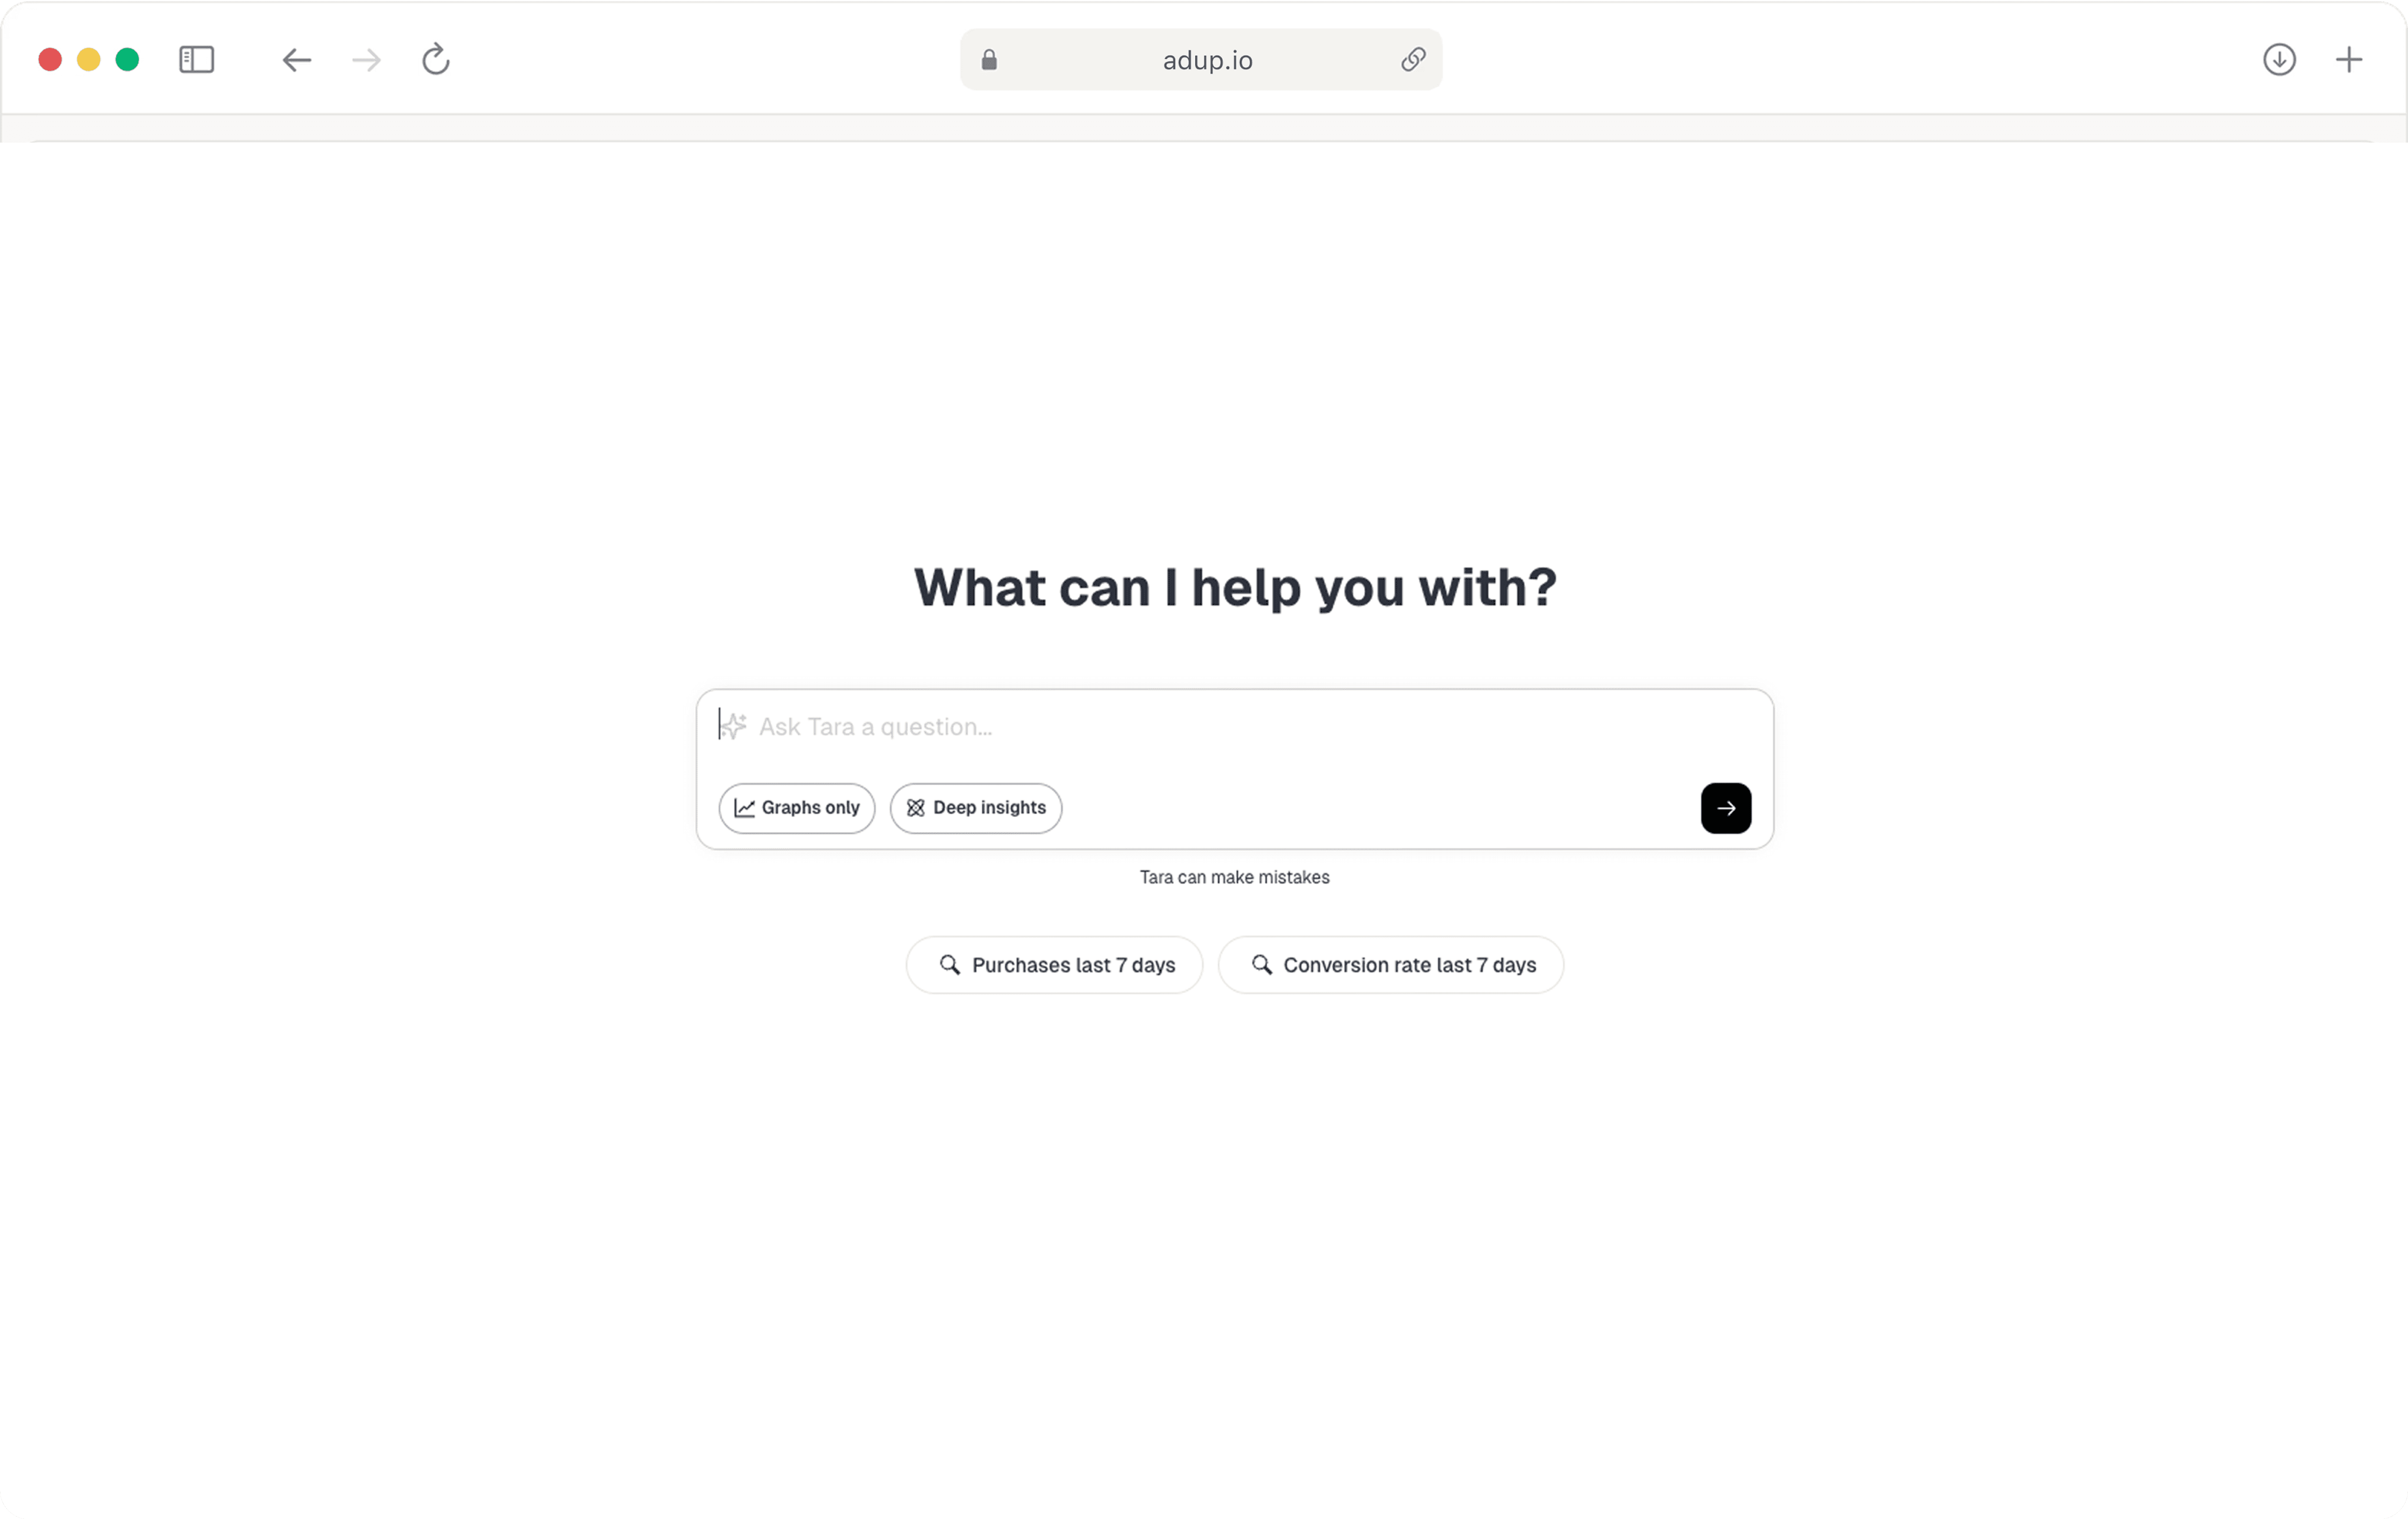The image size is (2408, 1519).
Task: Toggle the browser sidebar icon
Action: tap(196, 60)
